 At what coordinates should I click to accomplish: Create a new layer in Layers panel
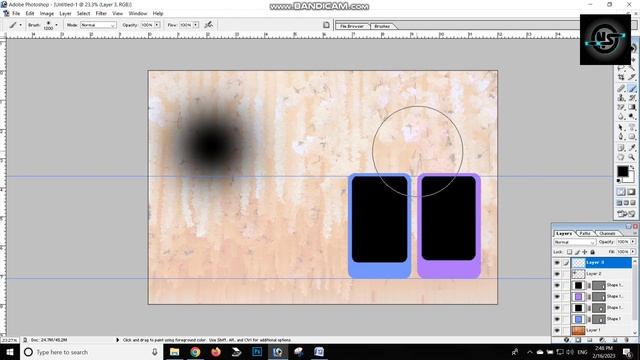point(615,340)
